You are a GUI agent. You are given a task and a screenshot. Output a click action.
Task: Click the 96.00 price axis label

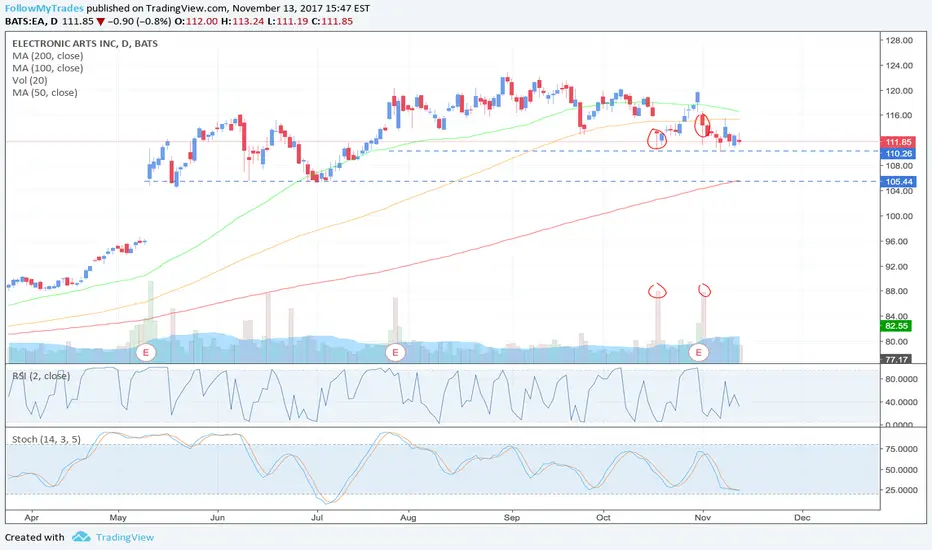point(897,241)
